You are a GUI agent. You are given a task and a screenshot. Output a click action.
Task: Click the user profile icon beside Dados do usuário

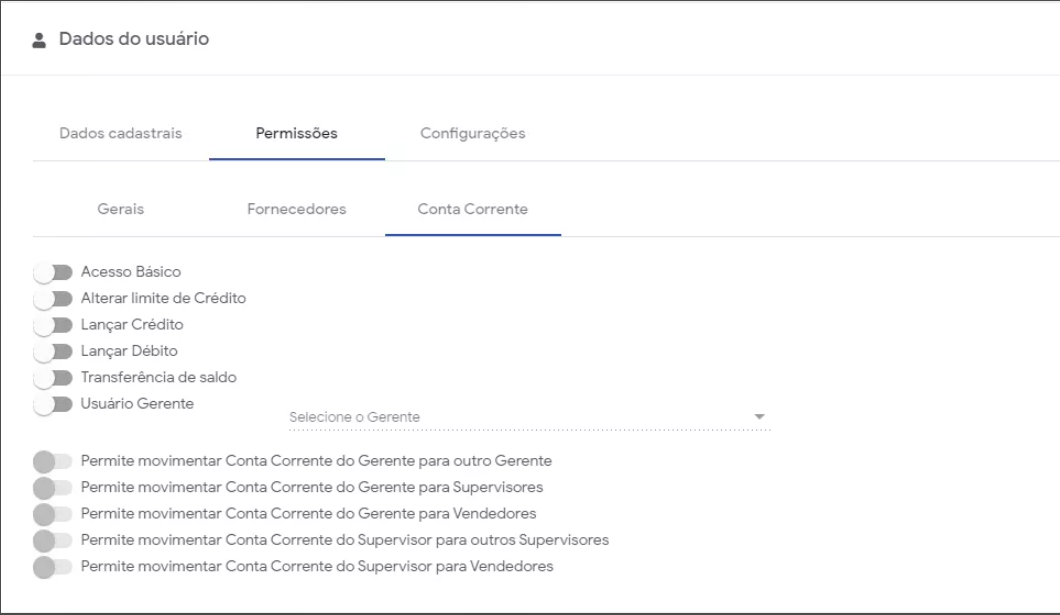(40, 40)
